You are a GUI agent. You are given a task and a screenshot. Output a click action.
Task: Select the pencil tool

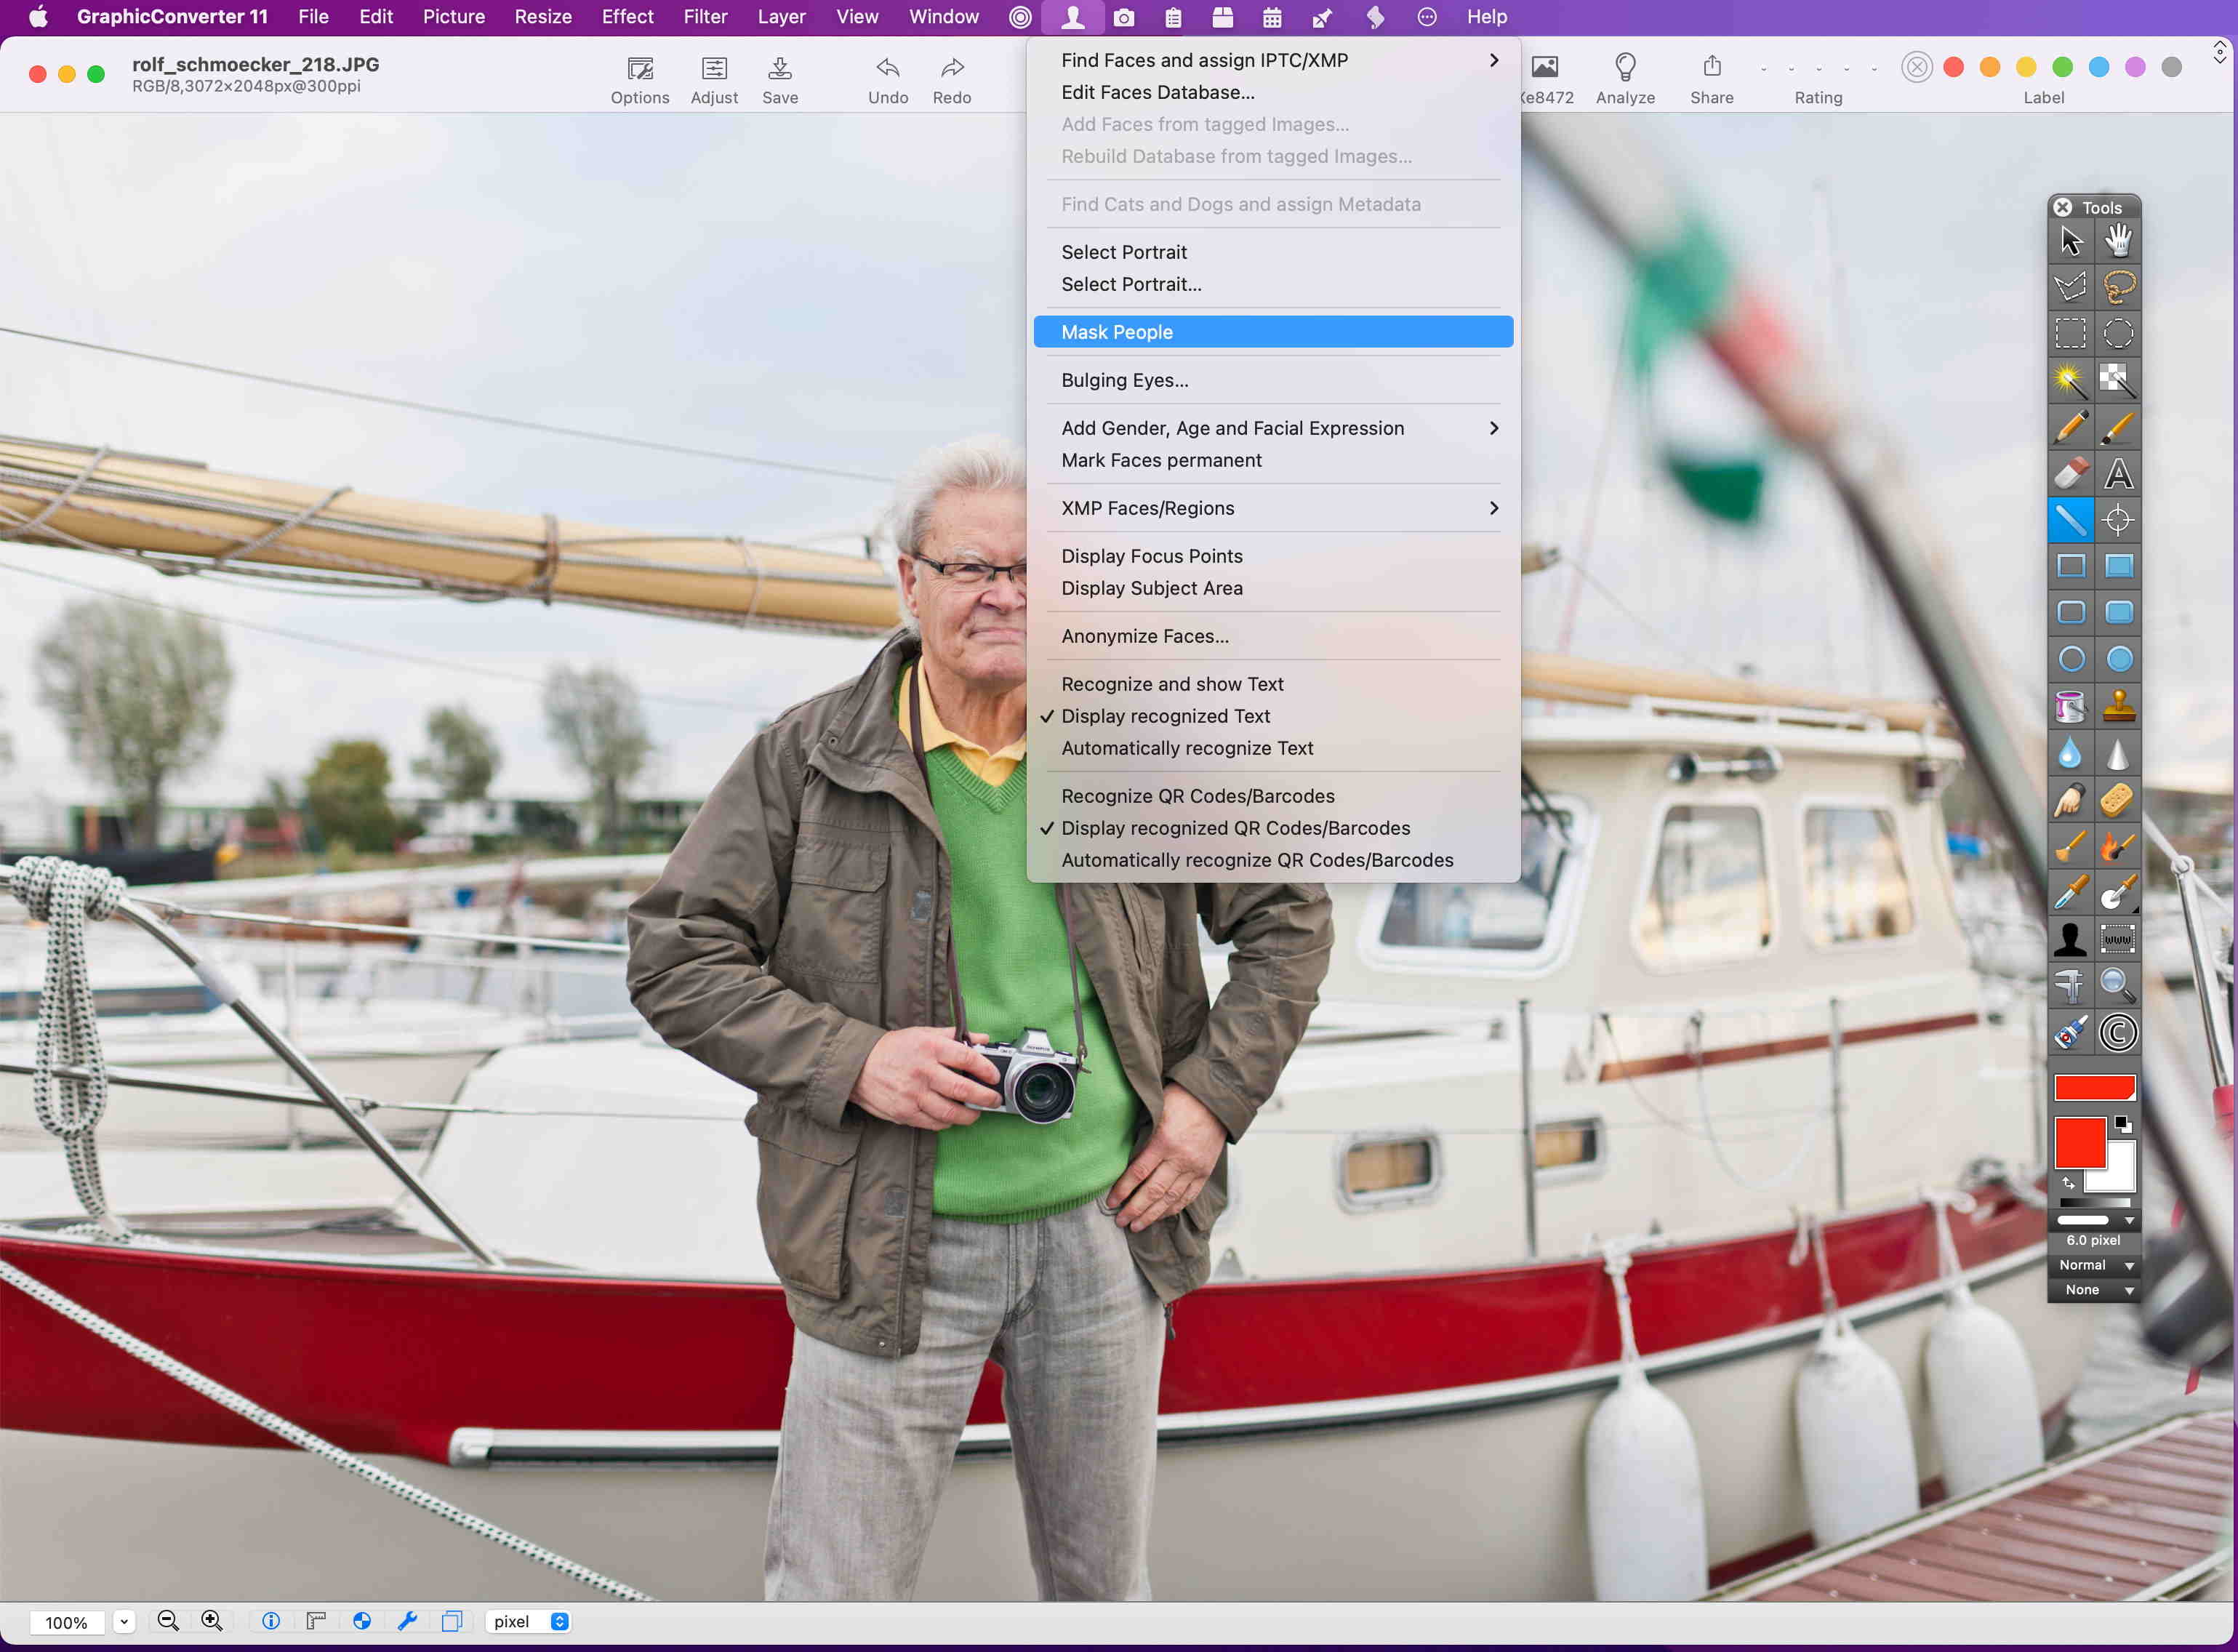point(2070,427)
